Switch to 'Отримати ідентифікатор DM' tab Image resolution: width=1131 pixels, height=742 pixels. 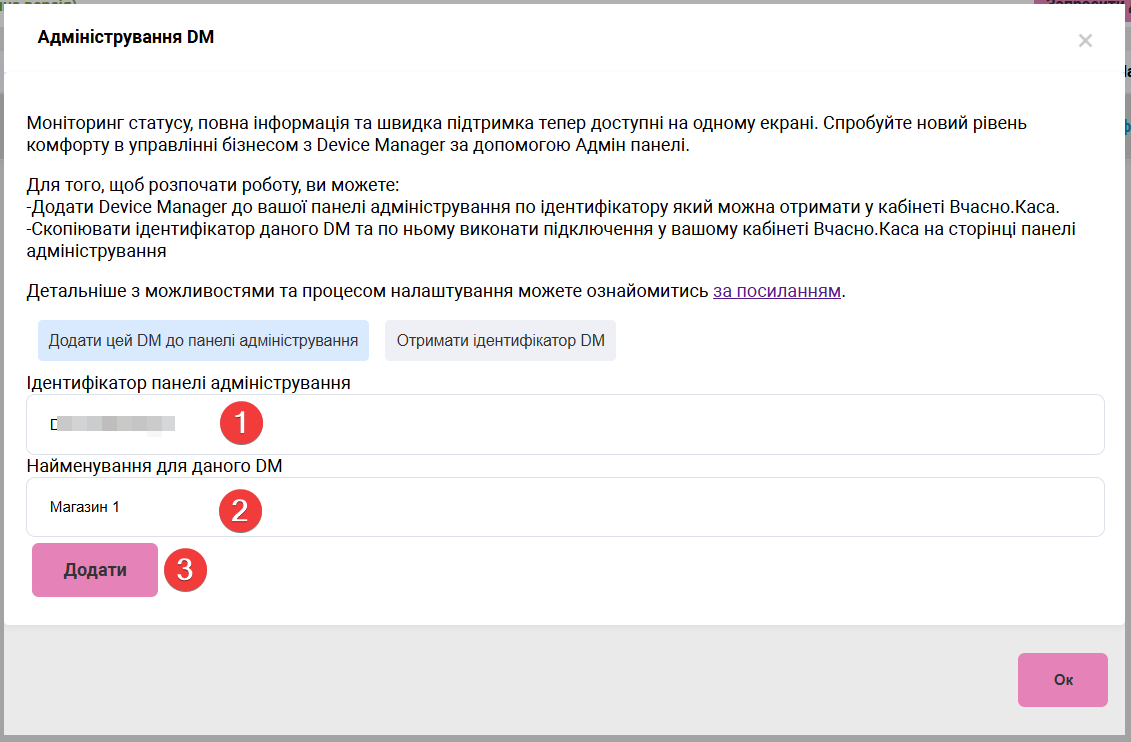[500, 341]
